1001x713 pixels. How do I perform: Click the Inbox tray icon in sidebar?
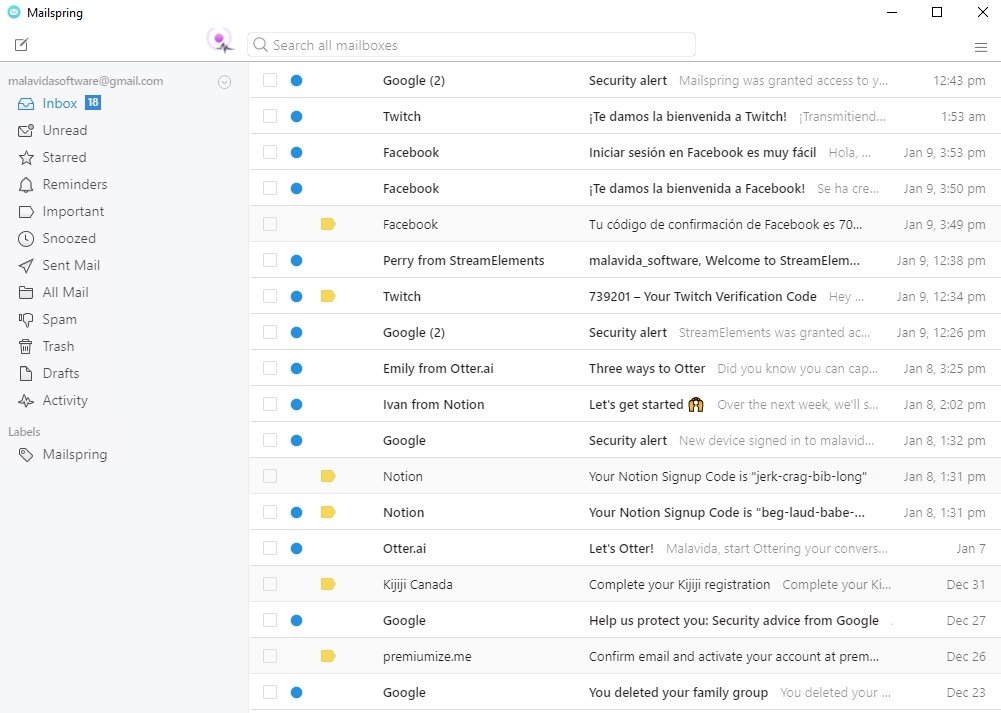[26, 103]
